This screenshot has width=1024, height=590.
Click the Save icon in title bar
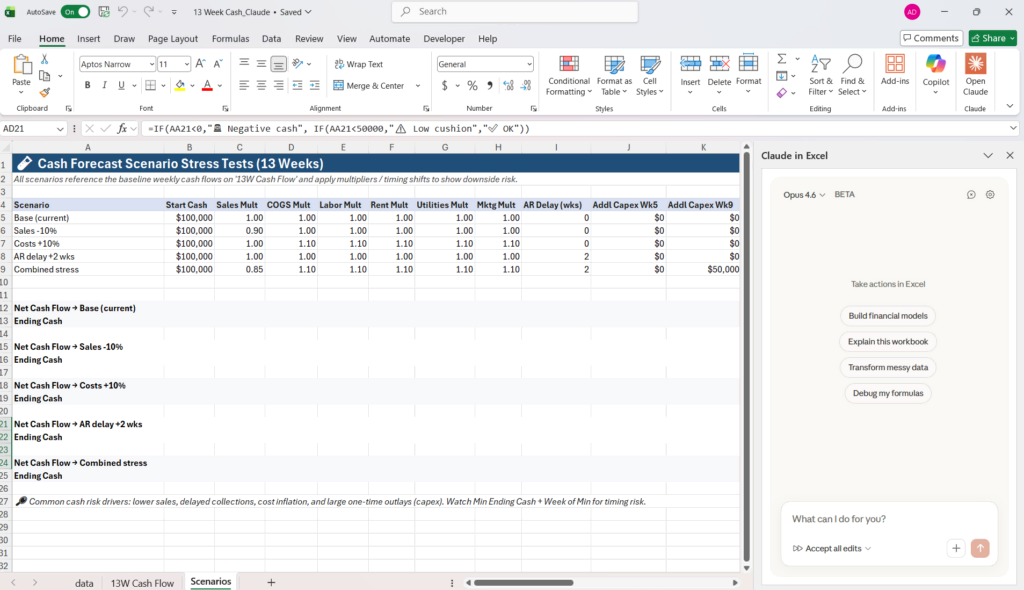click(x=104, y=12)
